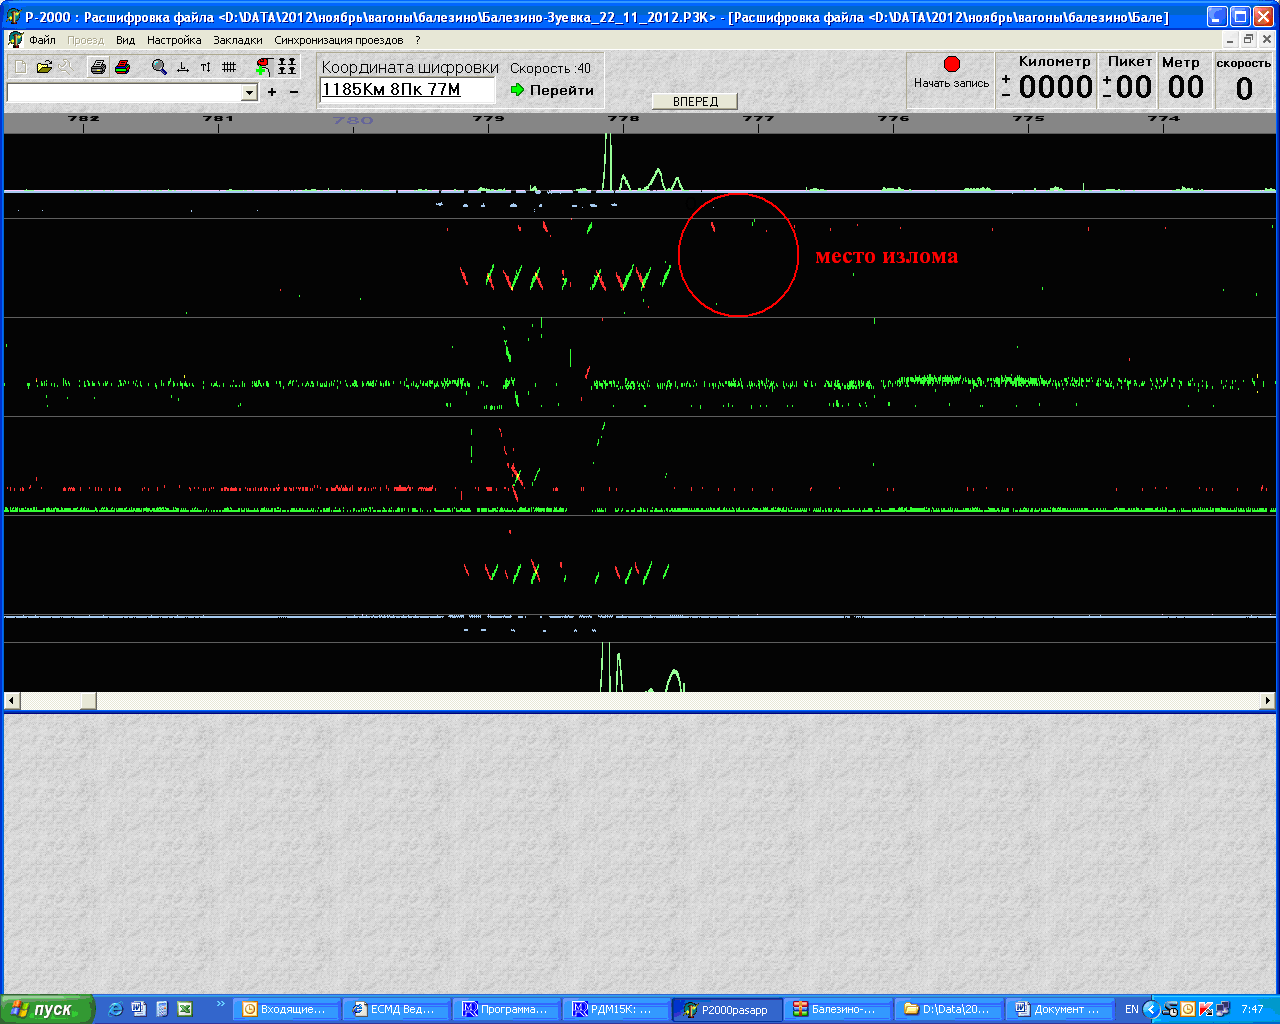Image resolution: width=1280 pixels, height=1024 pixels.
Task: Switch to ЕСМД Вед... taskbar window
Action: pos(396,1009)
